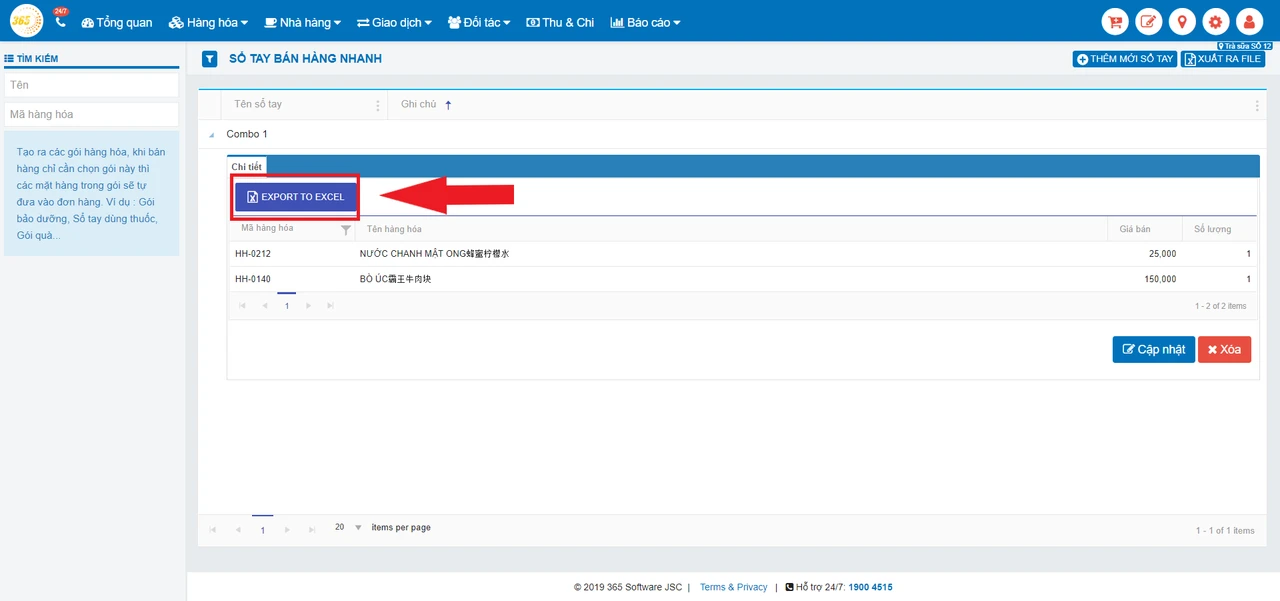Click the Mã hàng hóa column filter icon
This screenshot has width=1280, height=601.
coord(346,230)
